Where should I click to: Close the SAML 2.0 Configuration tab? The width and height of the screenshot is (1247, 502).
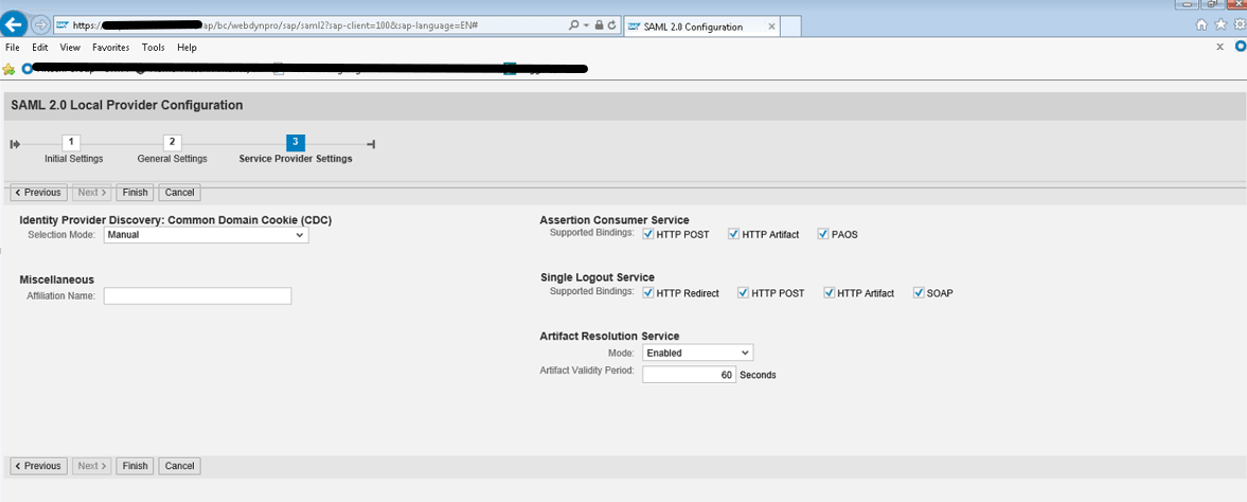coord(771,27)
